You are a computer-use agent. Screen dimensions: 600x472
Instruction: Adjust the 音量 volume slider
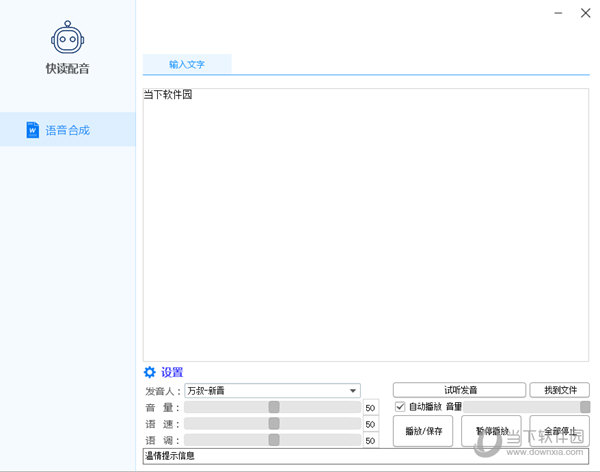272,407
